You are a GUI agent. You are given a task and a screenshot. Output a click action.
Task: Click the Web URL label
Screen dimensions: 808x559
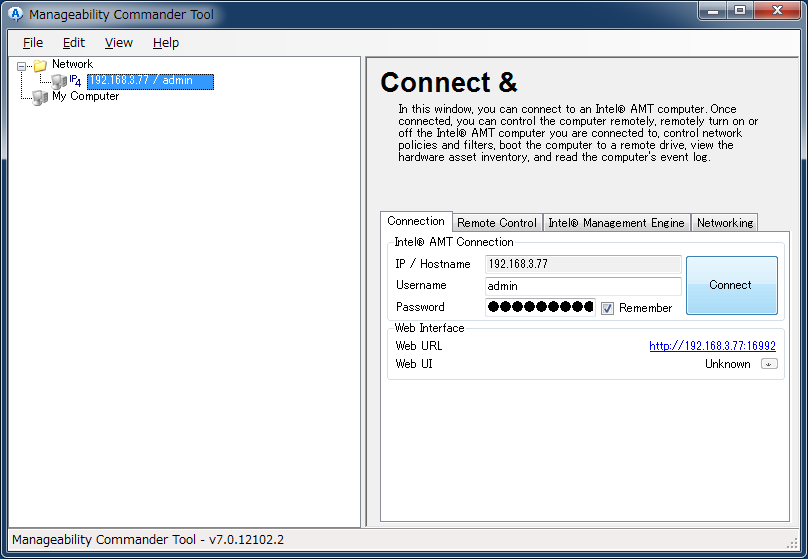tap(418, 346)
